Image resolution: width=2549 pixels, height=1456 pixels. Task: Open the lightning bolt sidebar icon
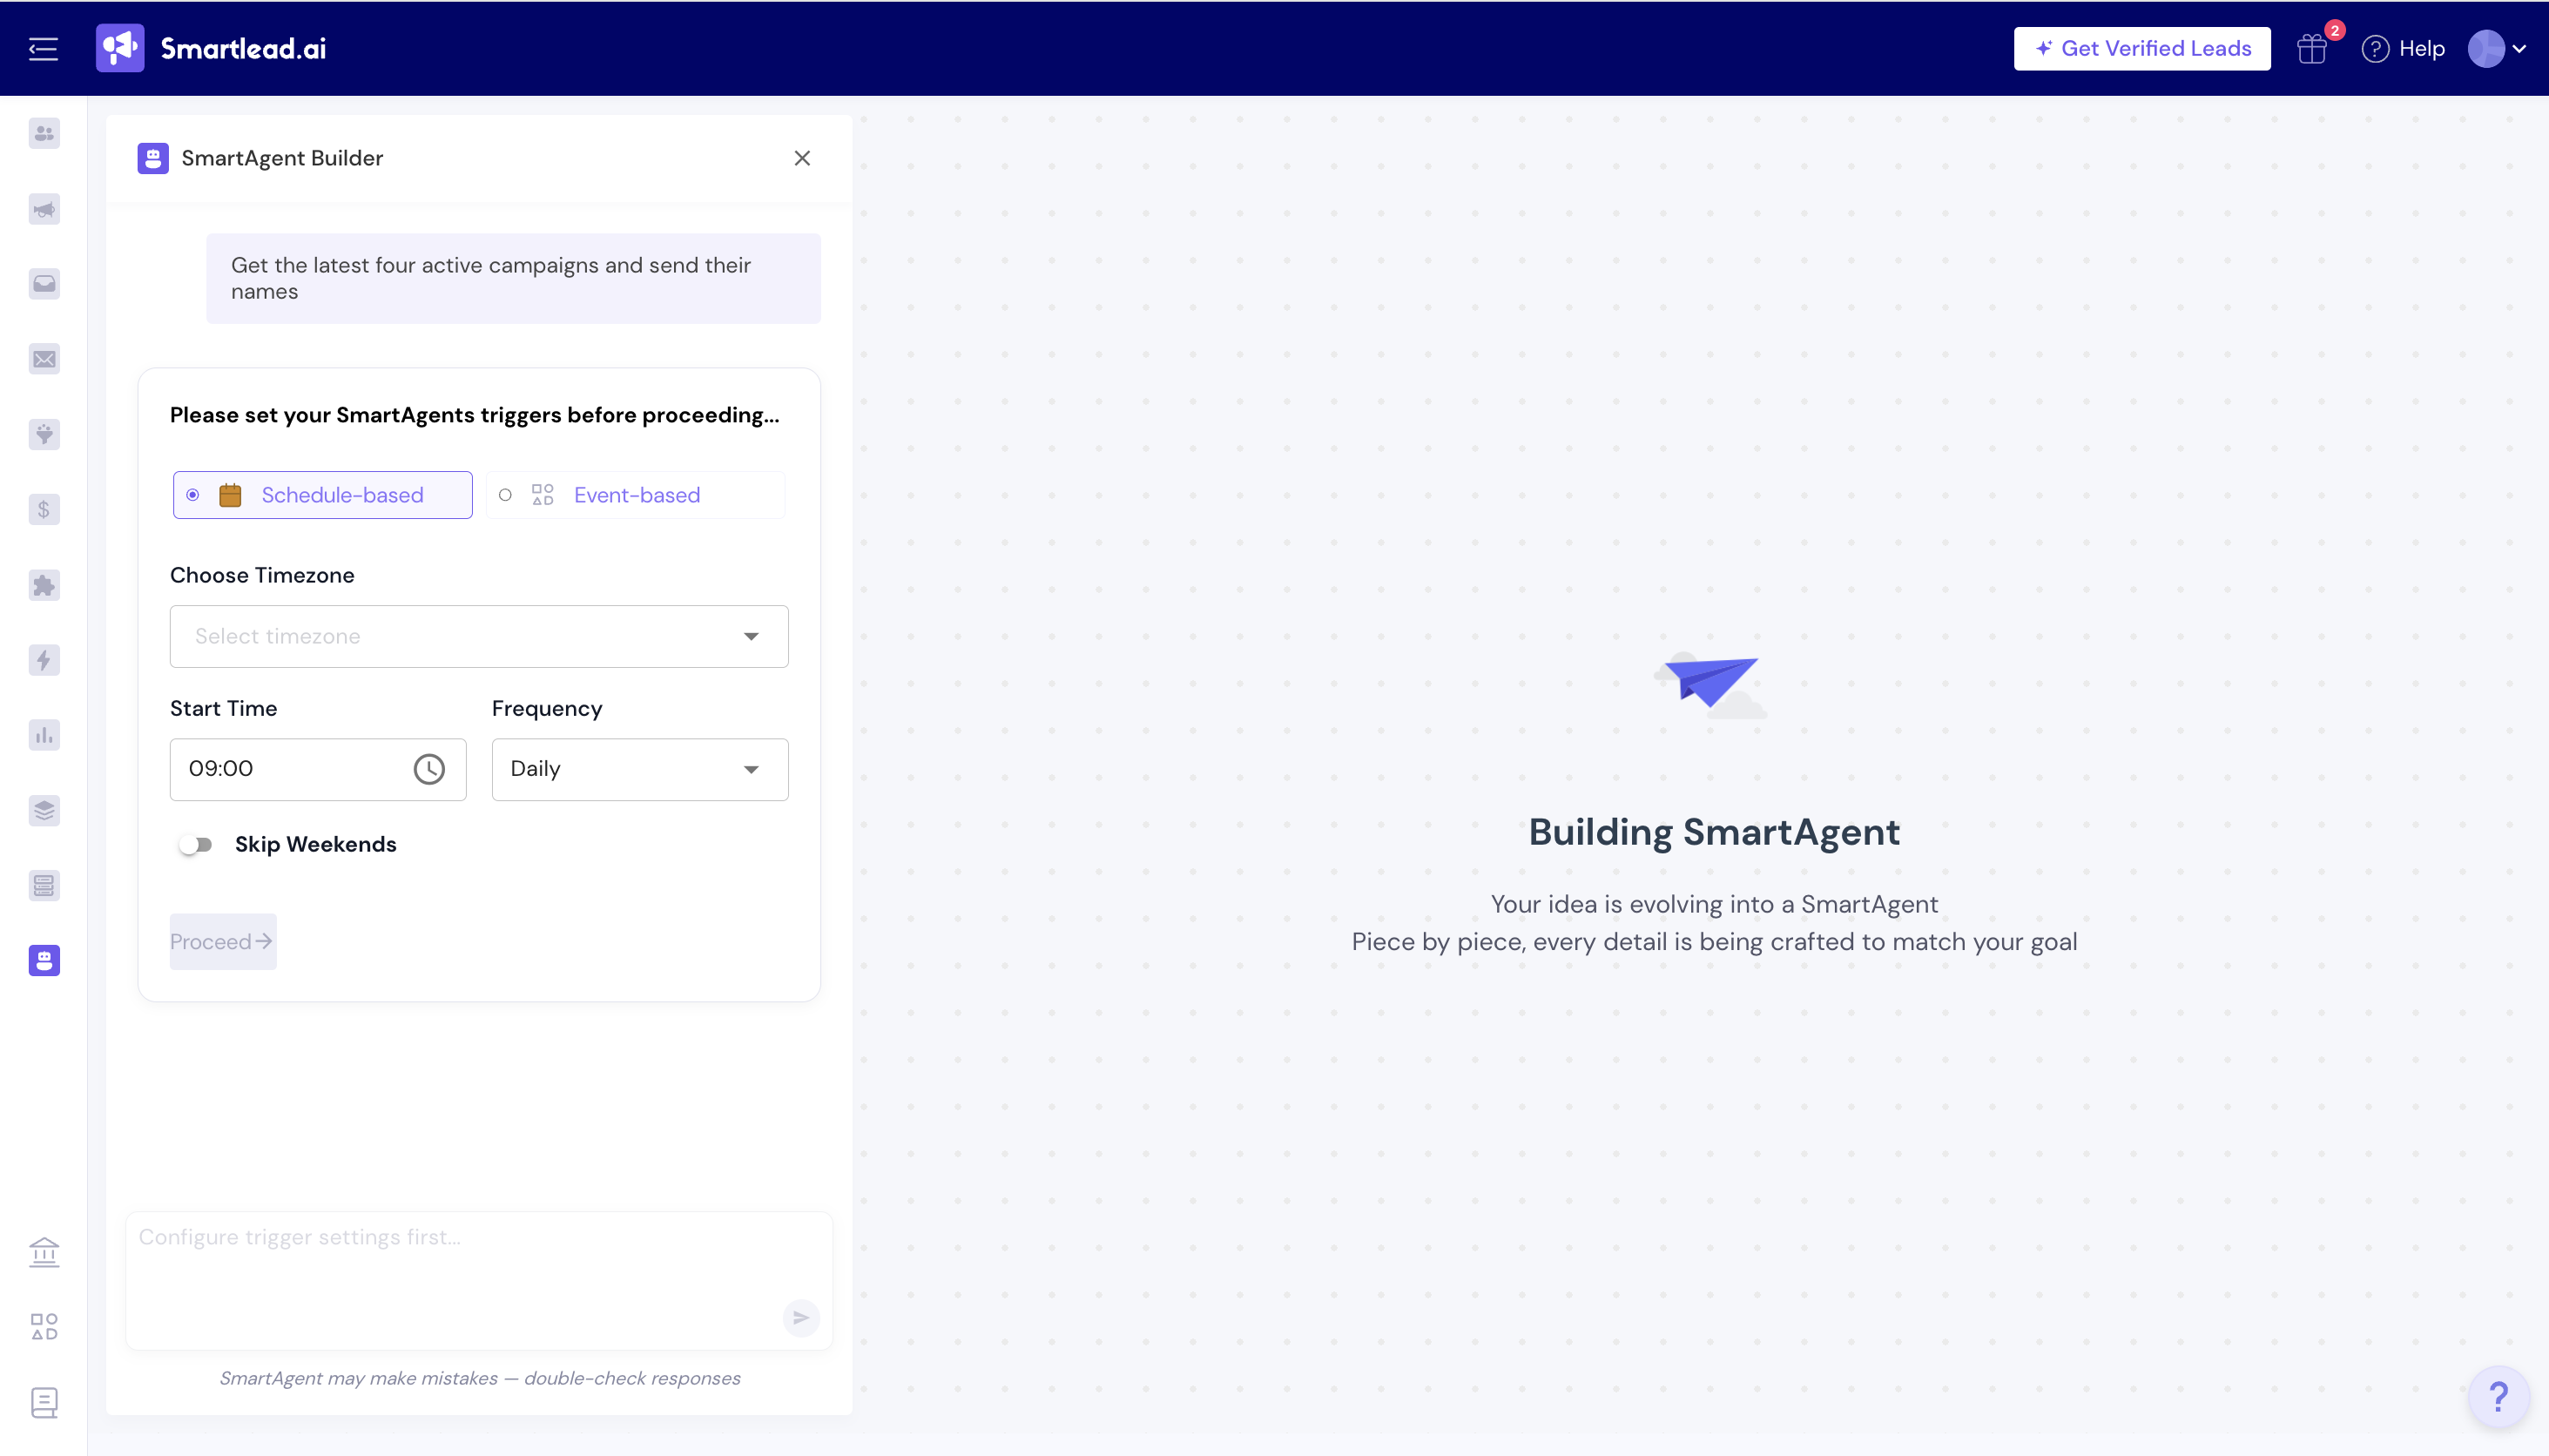tap(44, 660)
